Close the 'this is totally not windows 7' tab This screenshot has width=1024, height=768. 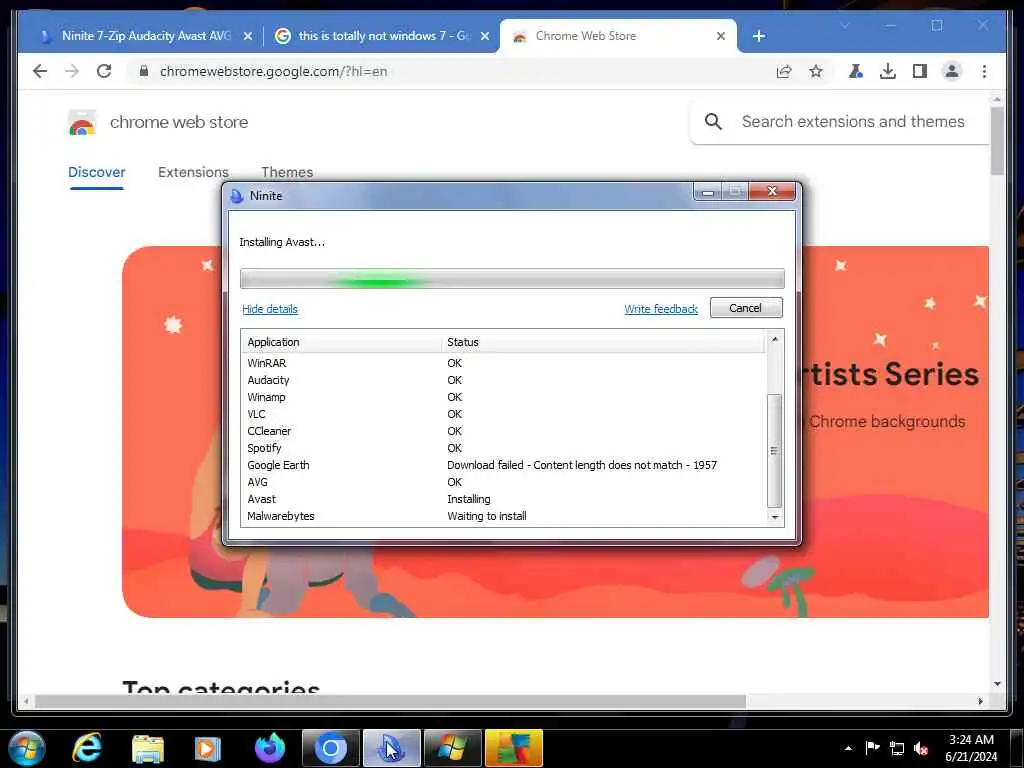point(485,36)
